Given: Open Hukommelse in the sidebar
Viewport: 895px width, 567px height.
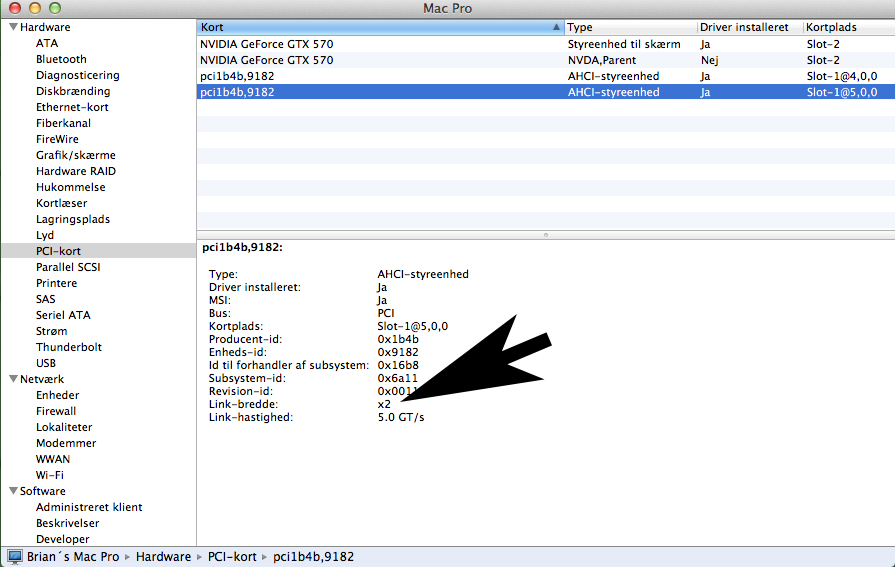Looking at the screenshot, I should click(x=71, y=187).
